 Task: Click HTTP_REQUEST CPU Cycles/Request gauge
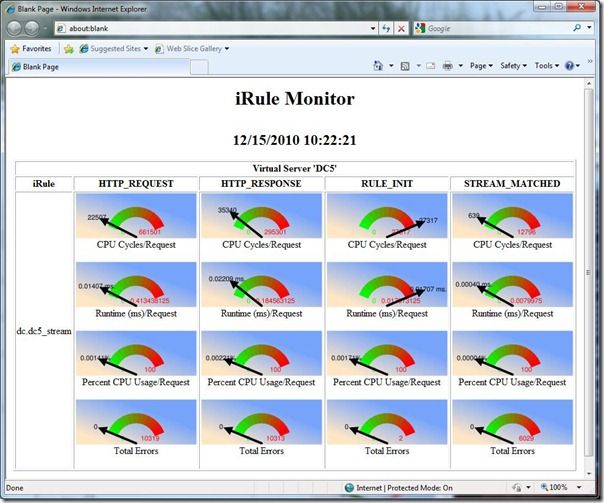click(x=136, y=216)
